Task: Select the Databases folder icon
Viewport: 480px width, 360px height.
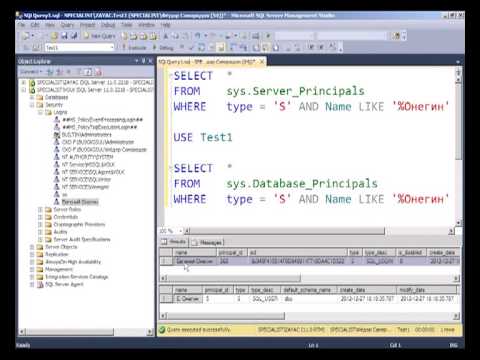Action: click(x=40, y=97)
